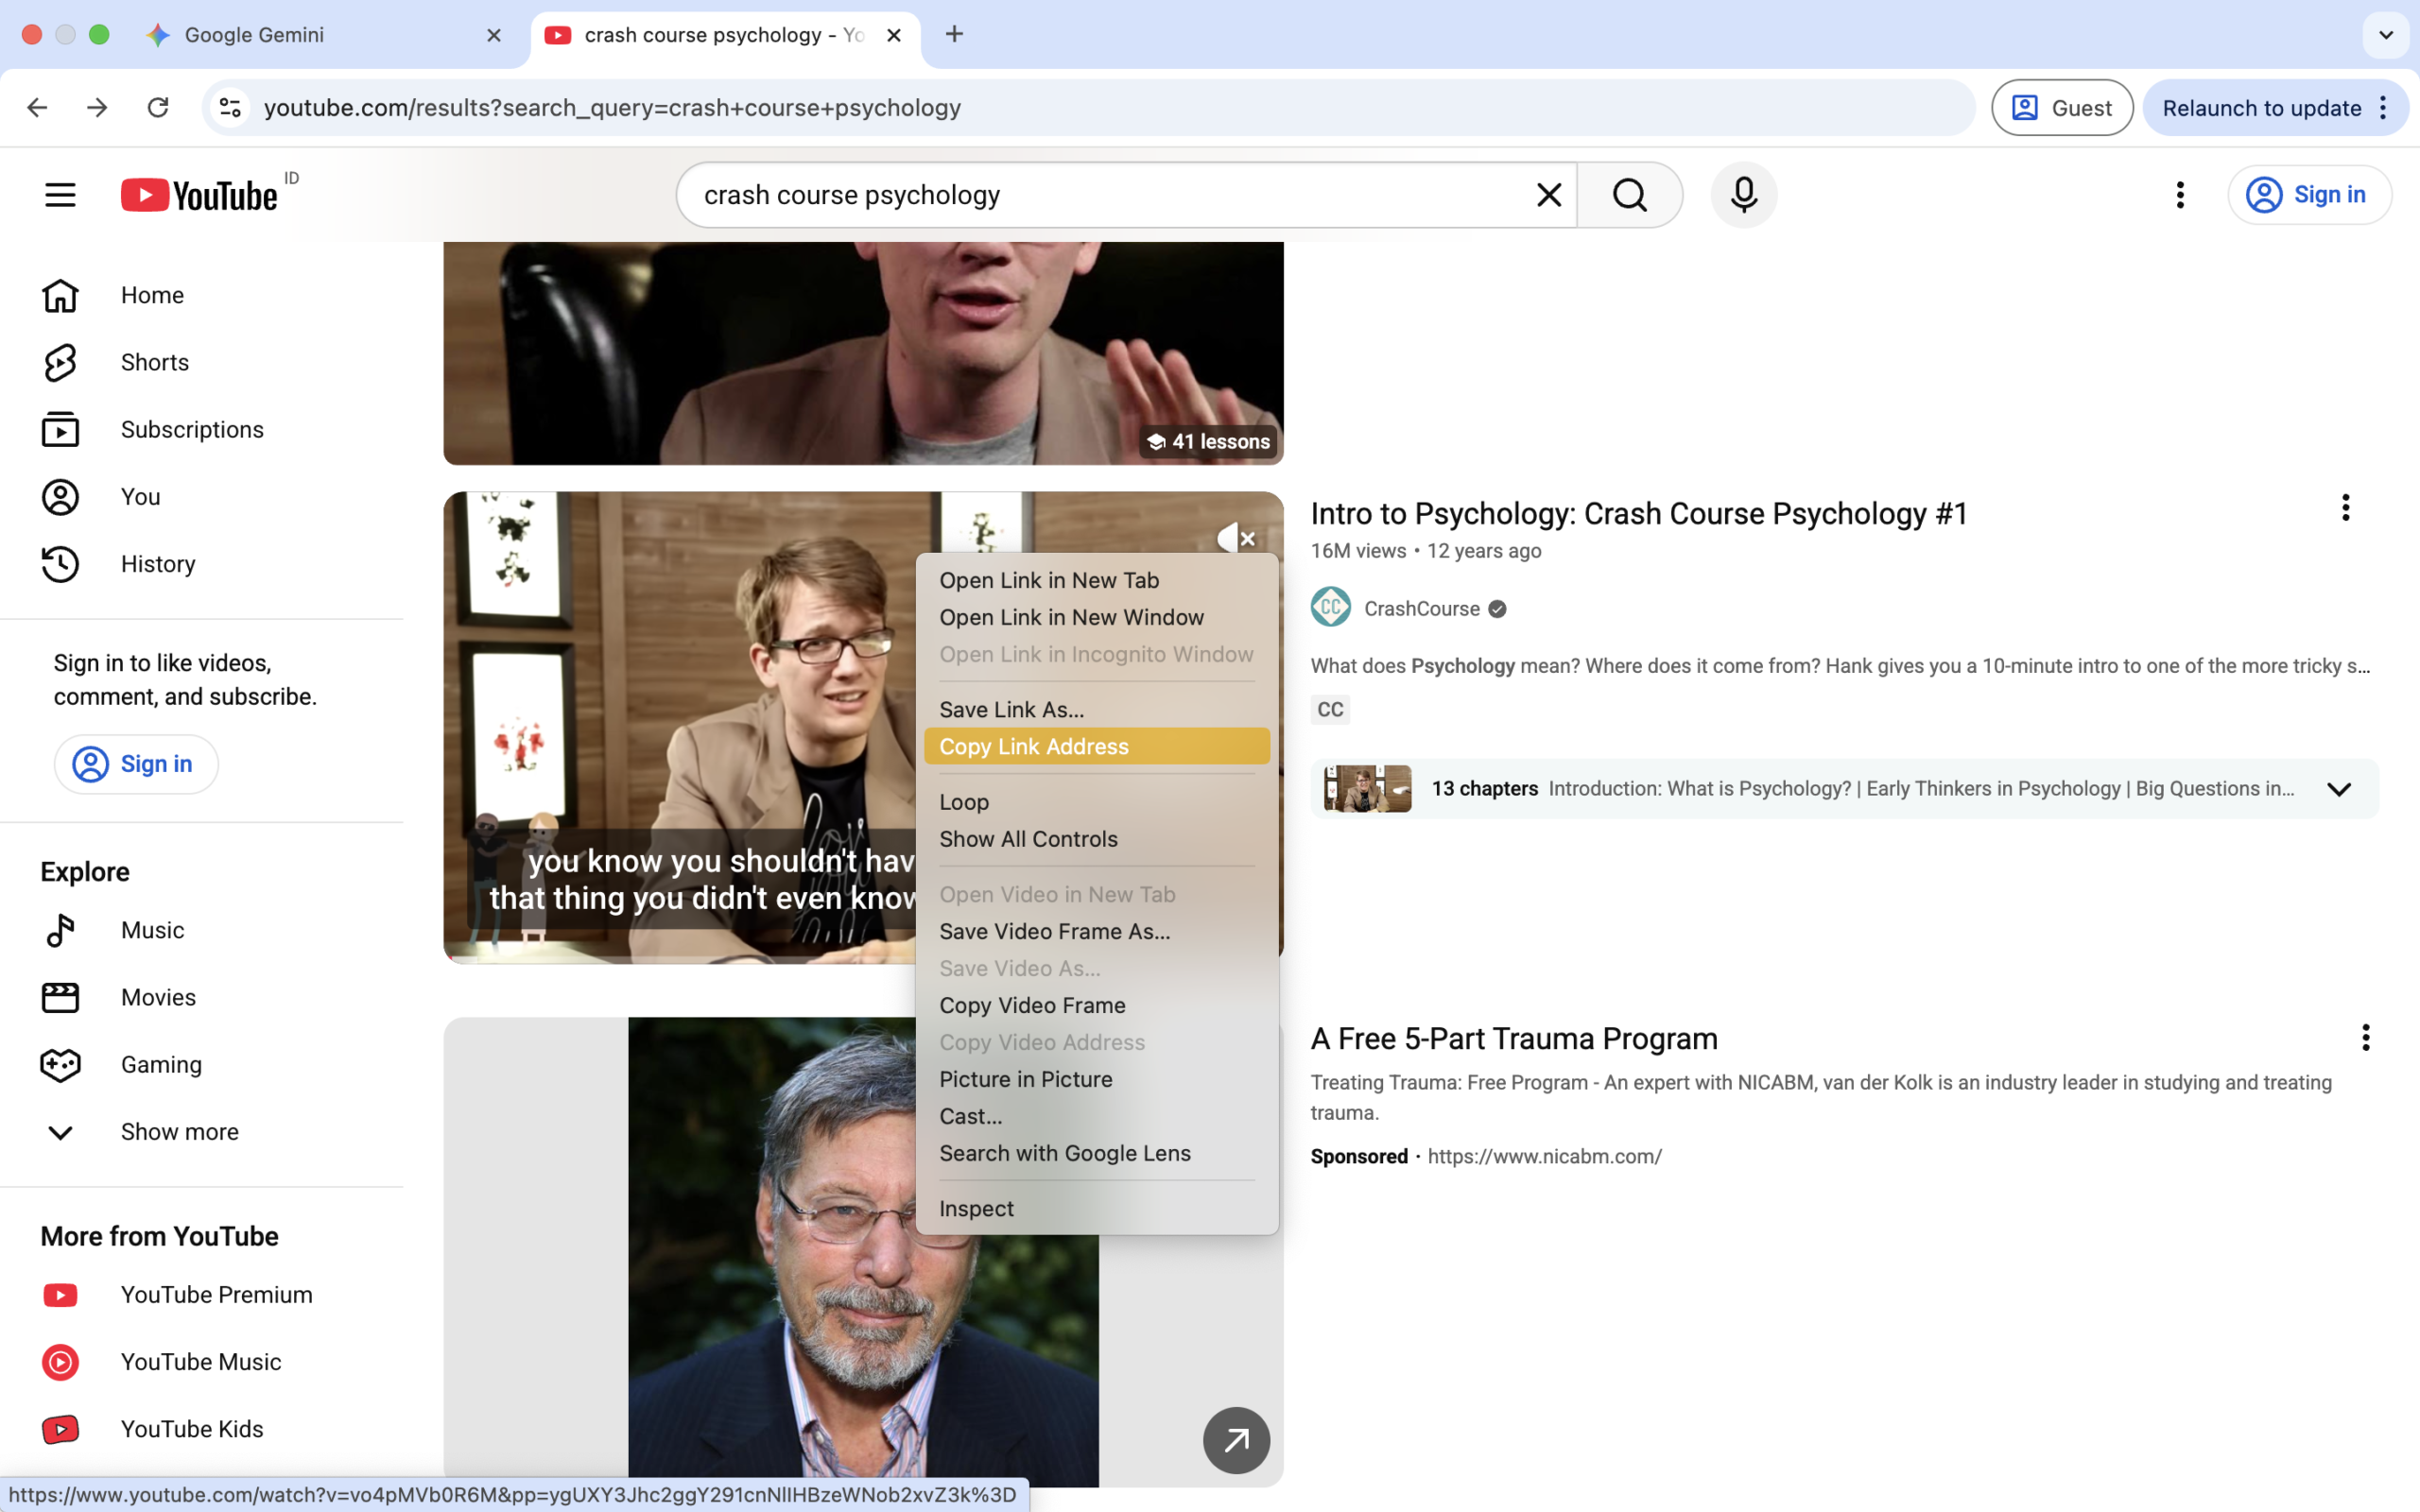Expand Show more in Explore section

179,1131
